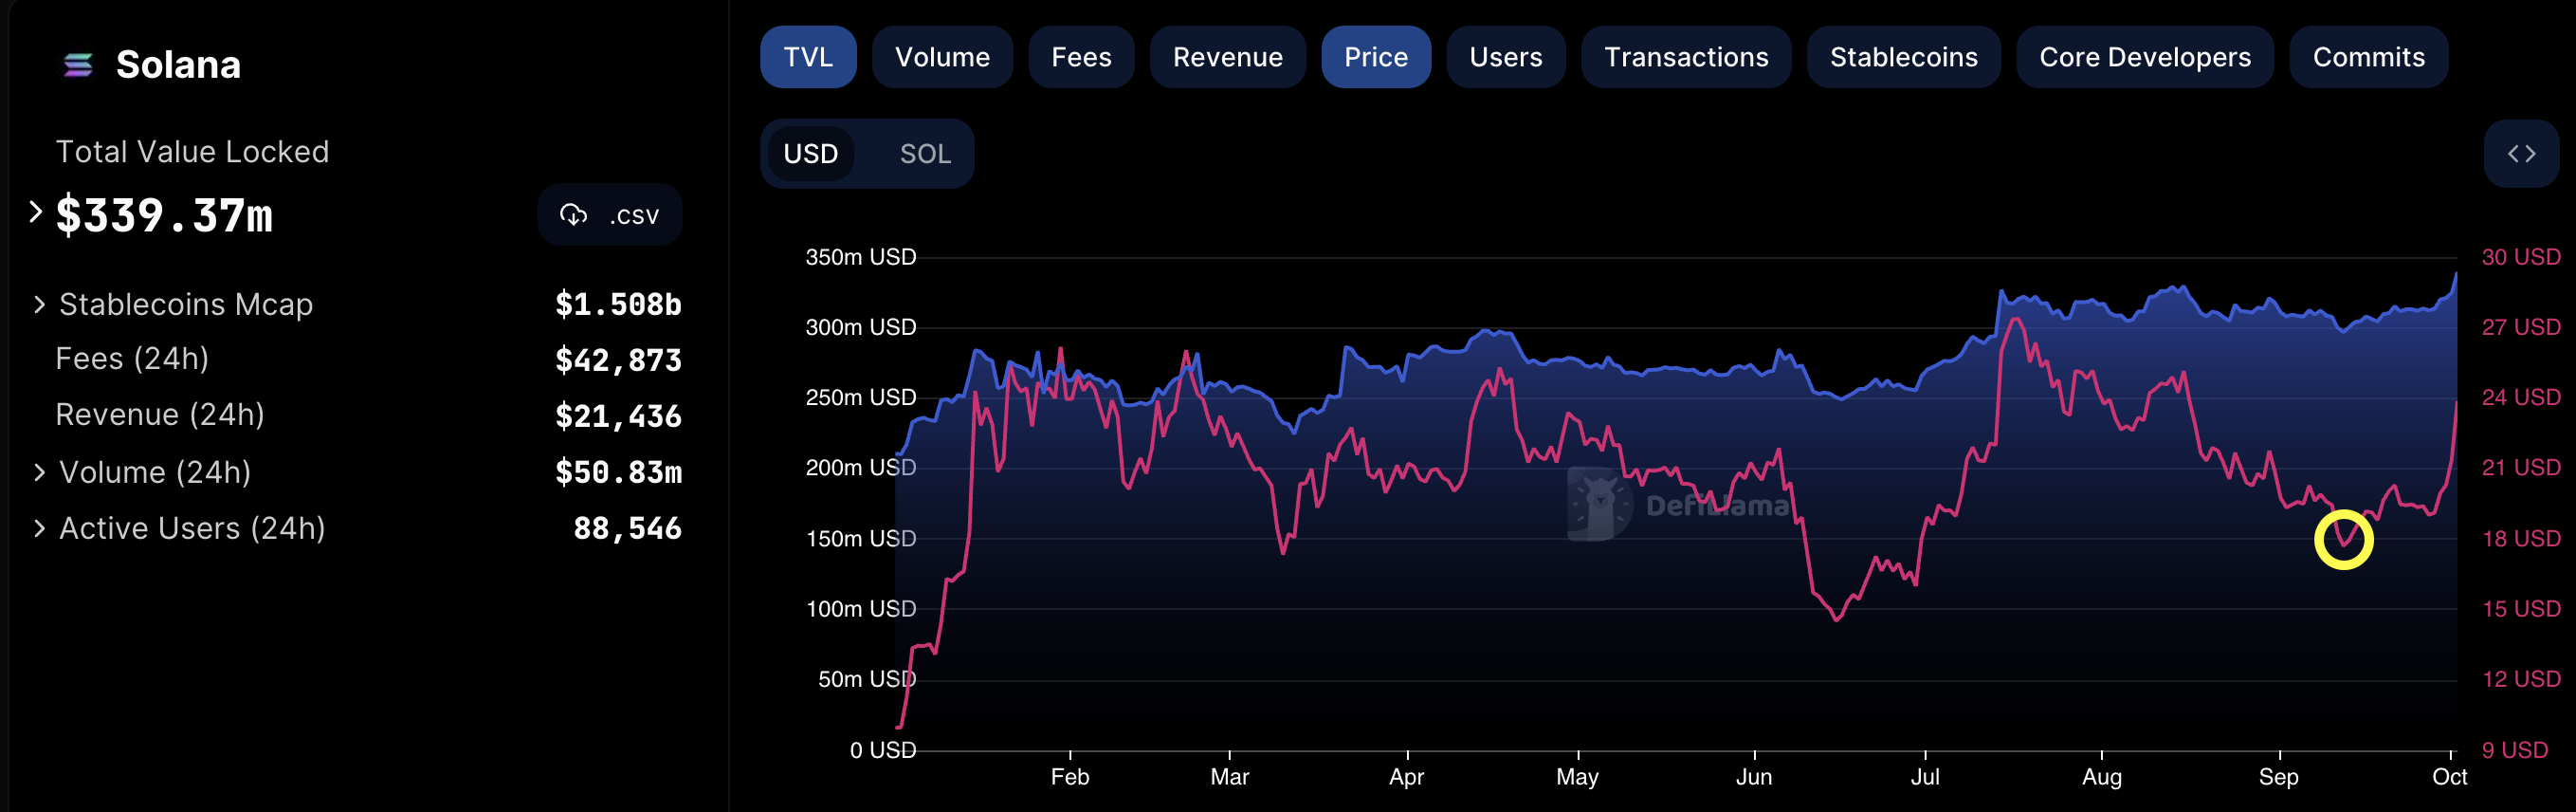Click the Aug label on the timeline
The width and height of the screenshot is (2576, 812).
(2101, 777)
